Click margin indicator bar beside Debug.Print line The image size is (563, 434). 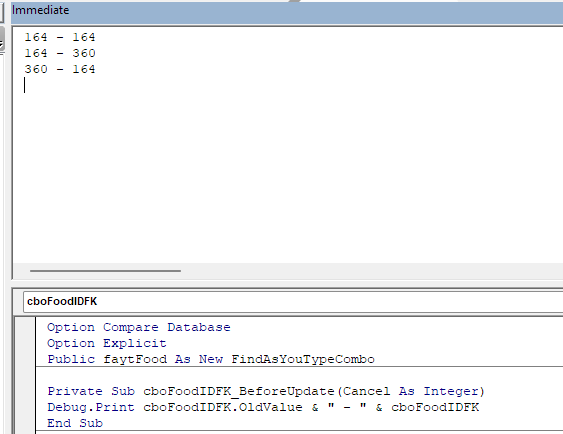tap(25, 407)
